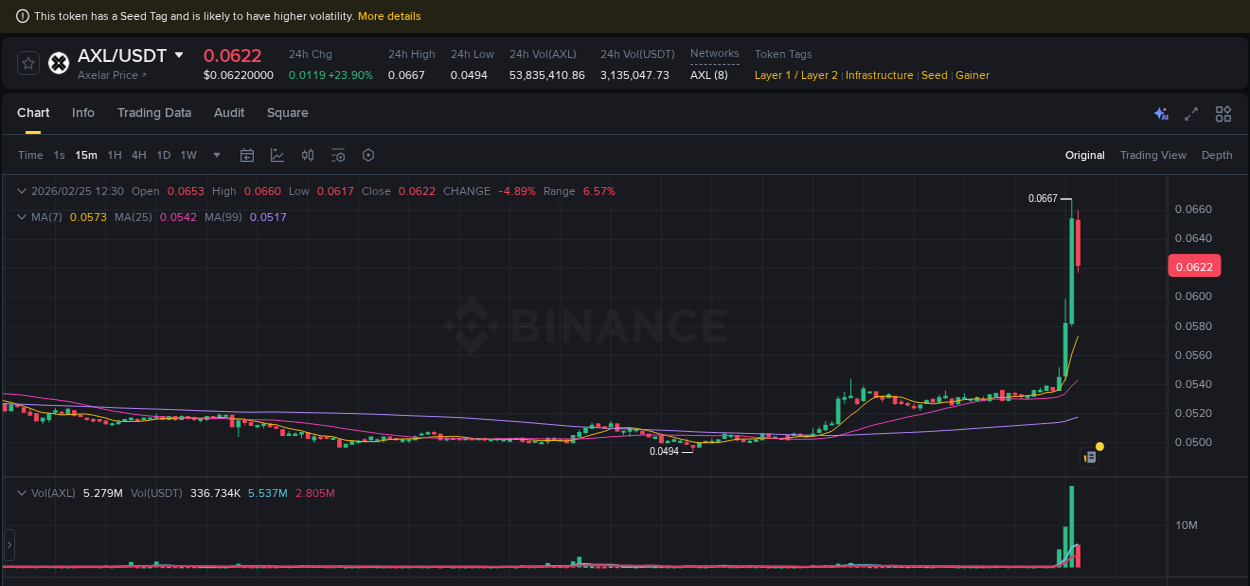Image resolution: width=1250 pixels, height=586 pixels.
Task: Toggle the favorite star for AXL/USDT
Action: tap(28, 63)
